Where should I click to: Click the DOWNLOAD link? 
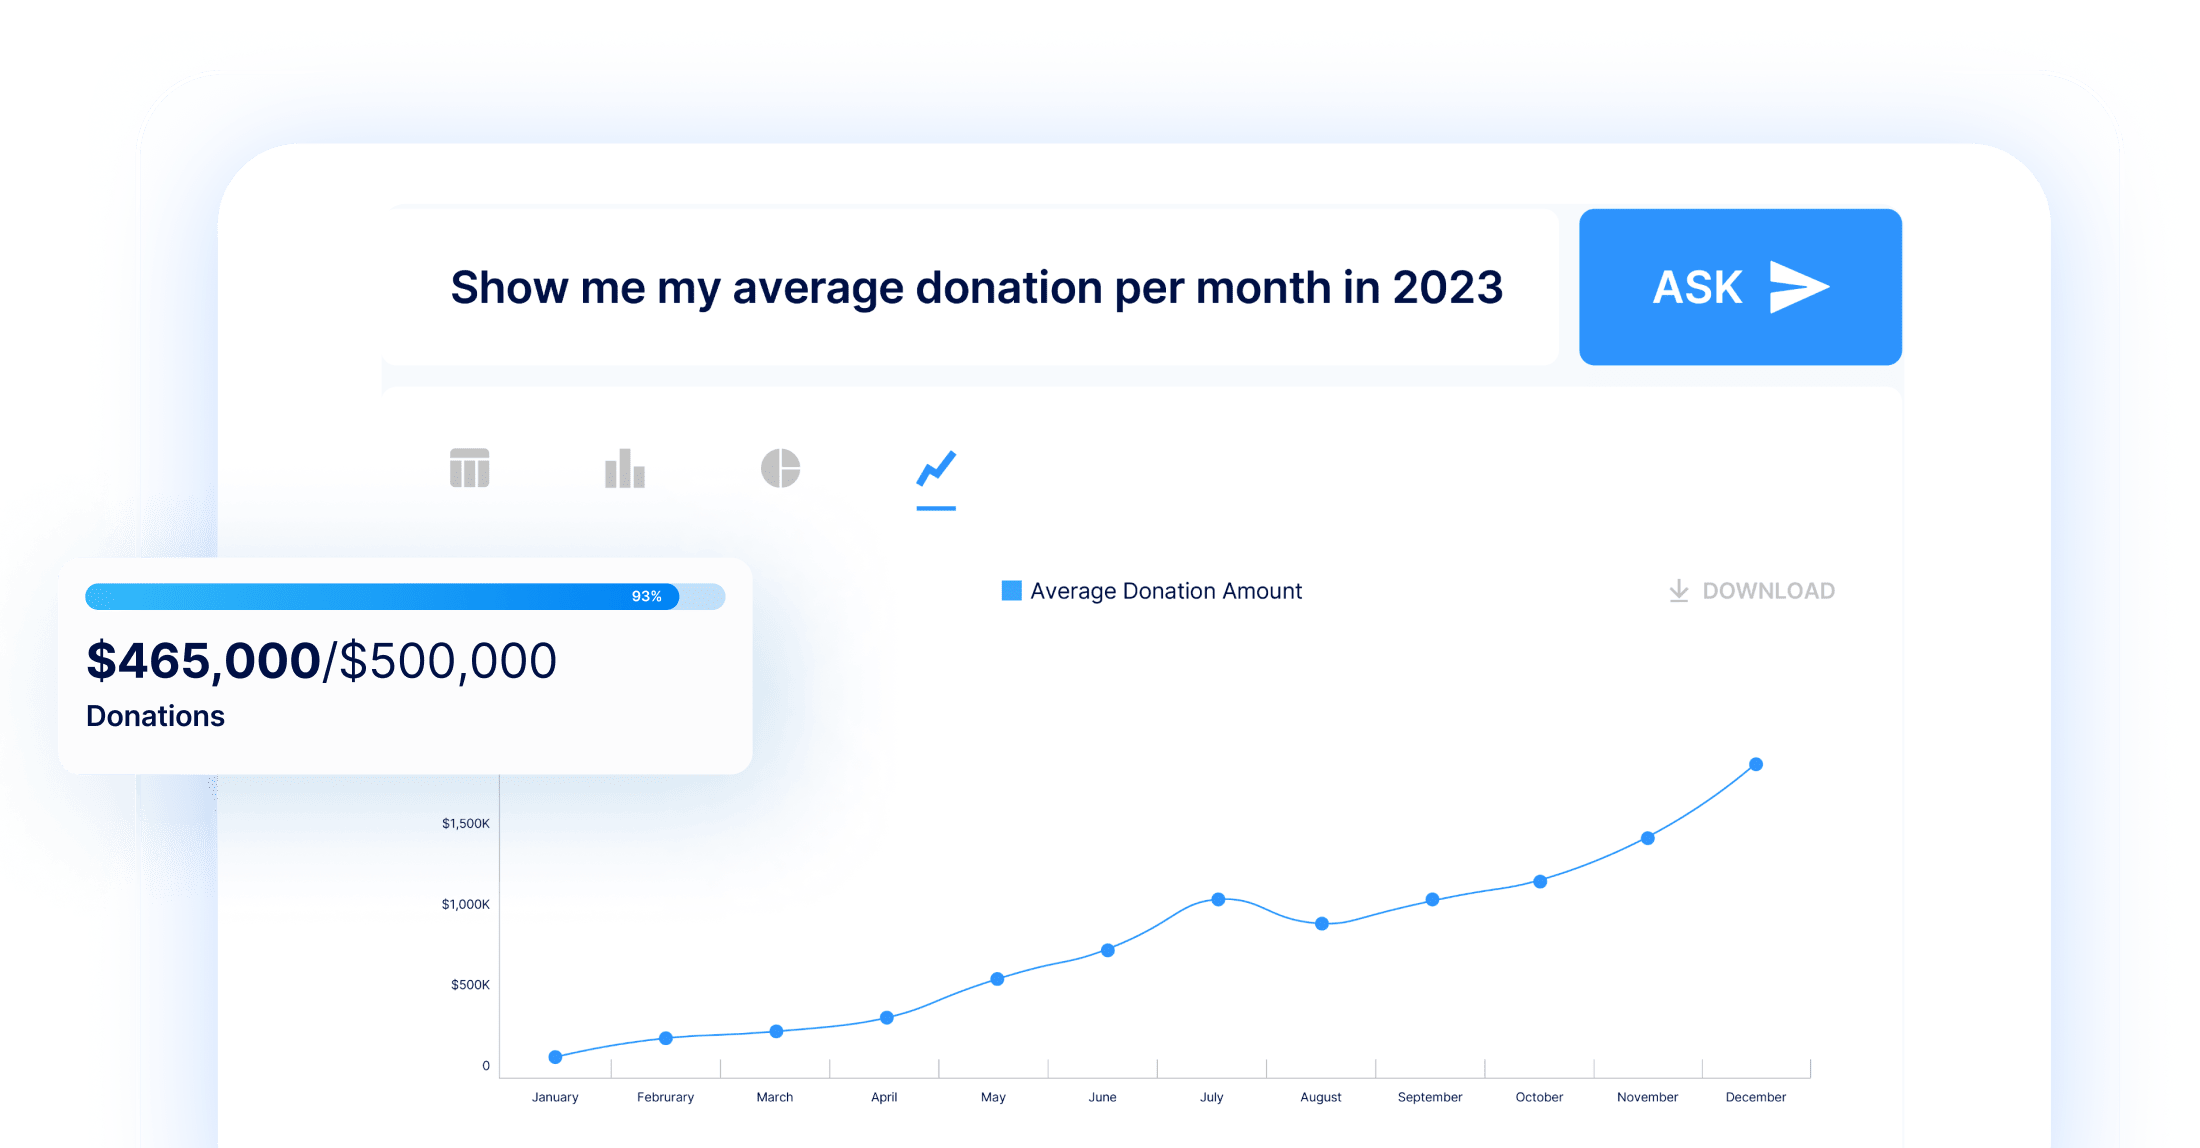coord(1770,590)
